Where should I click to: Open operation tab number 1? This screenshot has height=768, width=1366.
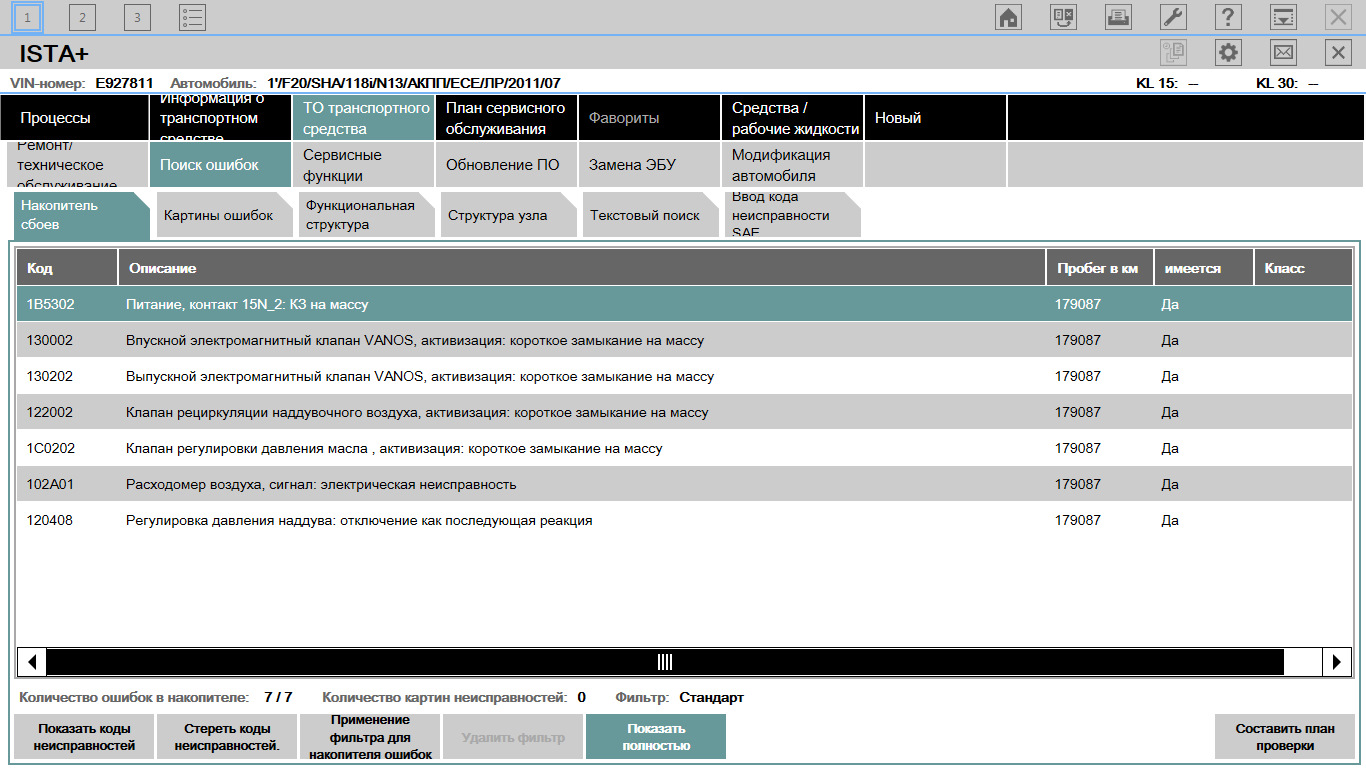(28, 17)
